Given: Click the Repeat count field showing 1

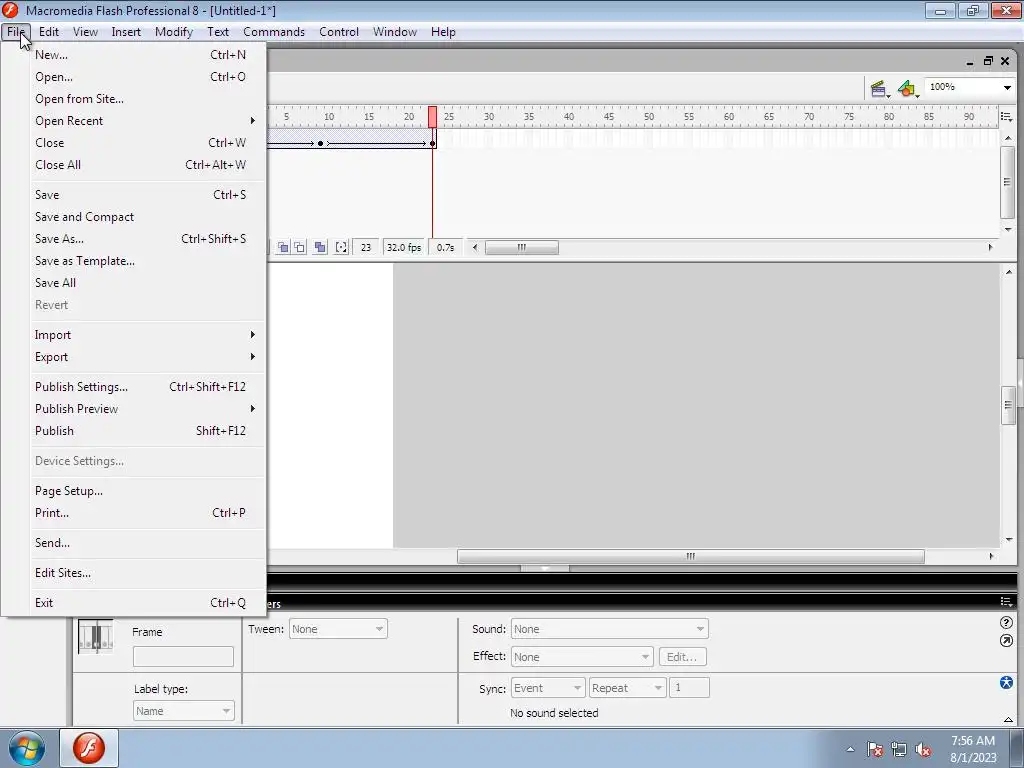Looking at the screenshot, I should point(689,688).
